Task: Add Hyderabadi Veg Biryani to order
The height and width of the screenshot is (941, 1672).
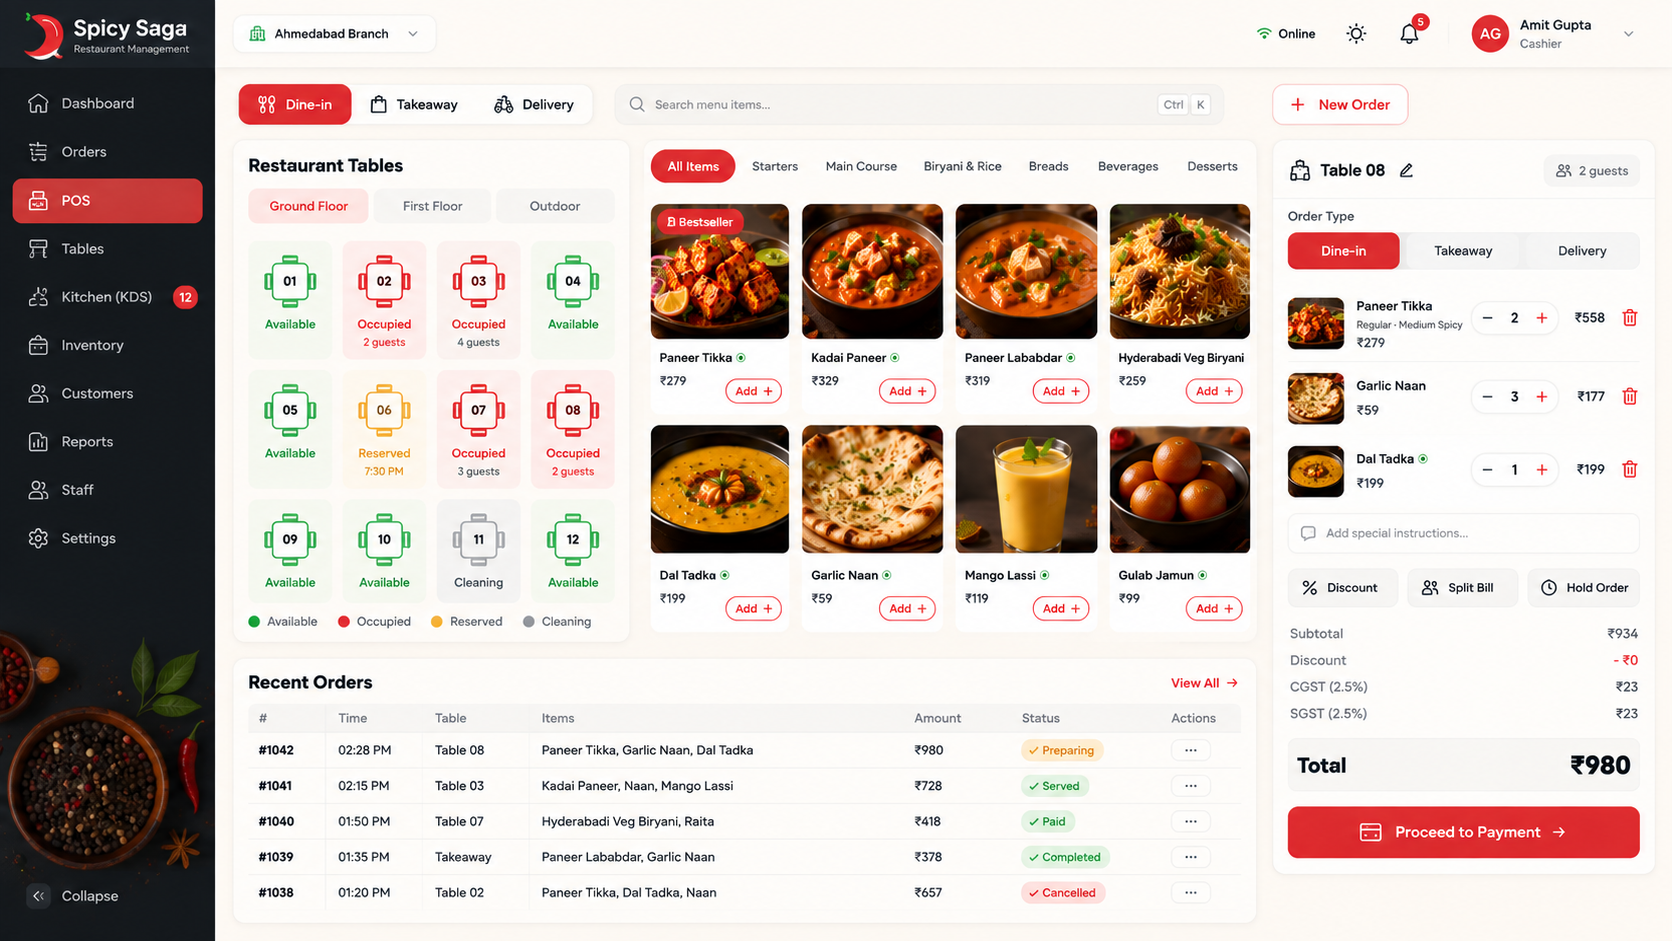Action: pyautogui.click(x=1214, y=391)
